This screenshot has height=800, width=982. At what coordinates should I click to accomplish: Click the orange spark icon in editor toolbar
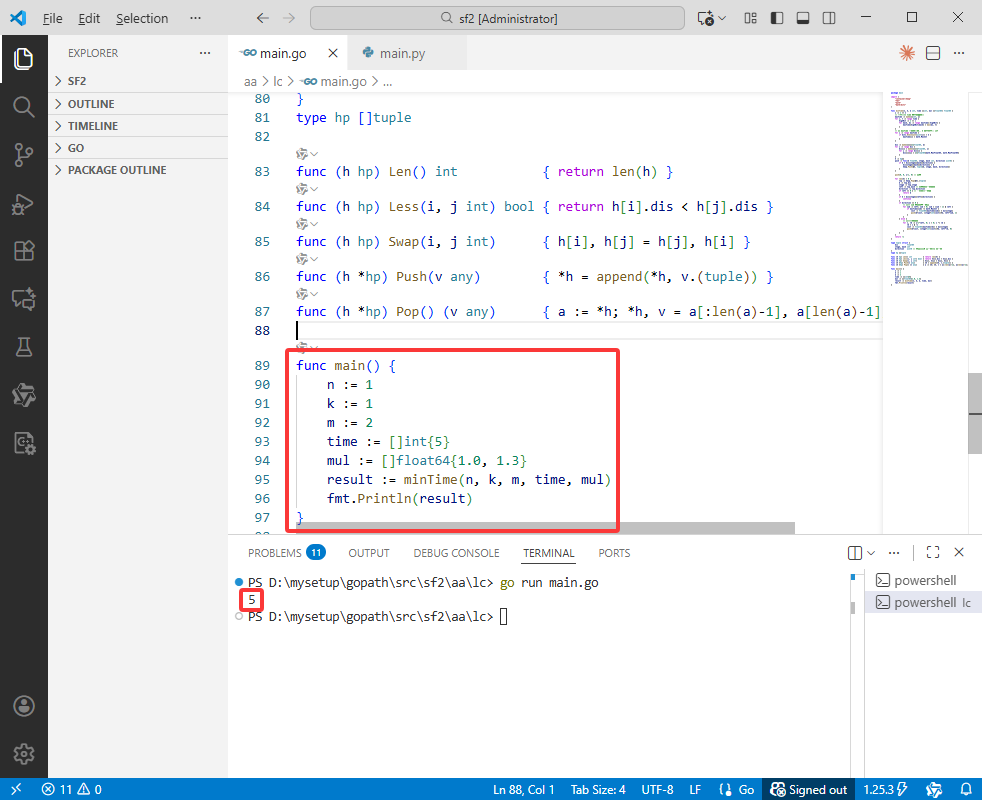click(907, 53)
